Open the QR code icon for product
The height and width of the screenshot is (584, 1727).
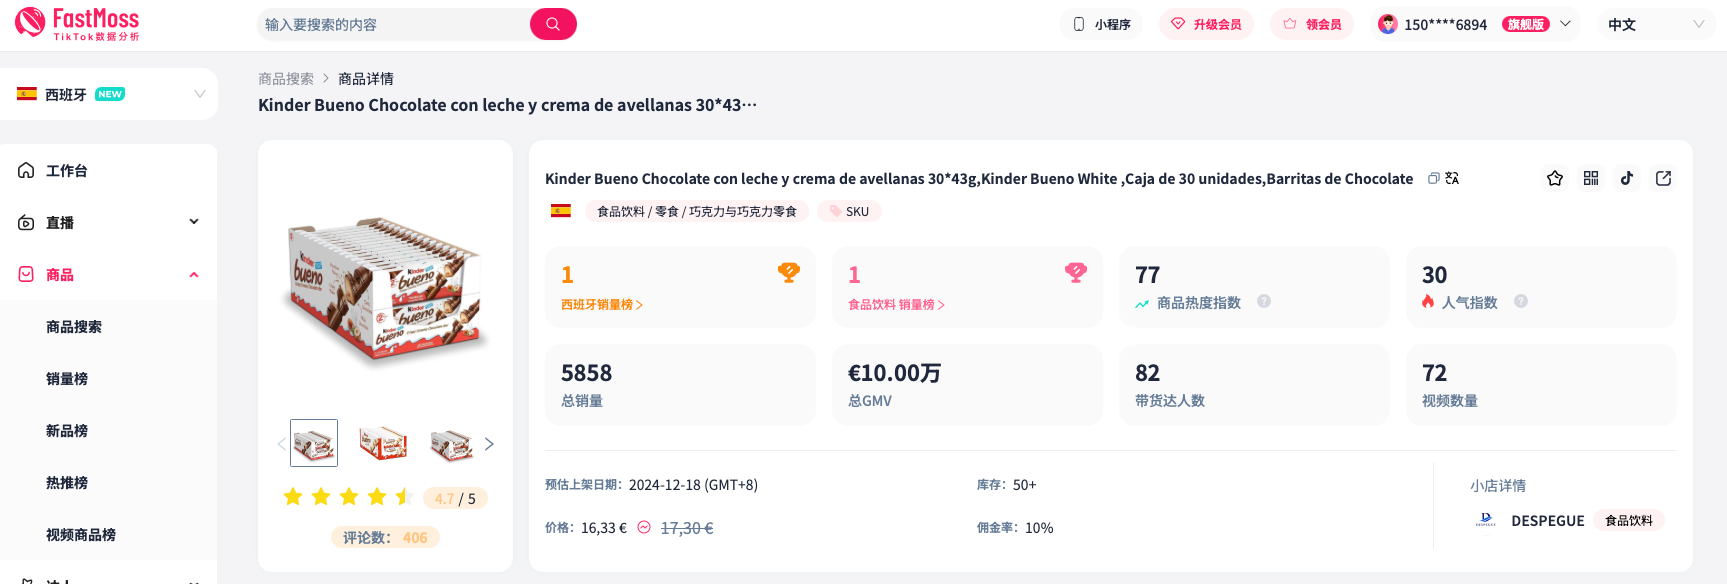pos(1591,178)
